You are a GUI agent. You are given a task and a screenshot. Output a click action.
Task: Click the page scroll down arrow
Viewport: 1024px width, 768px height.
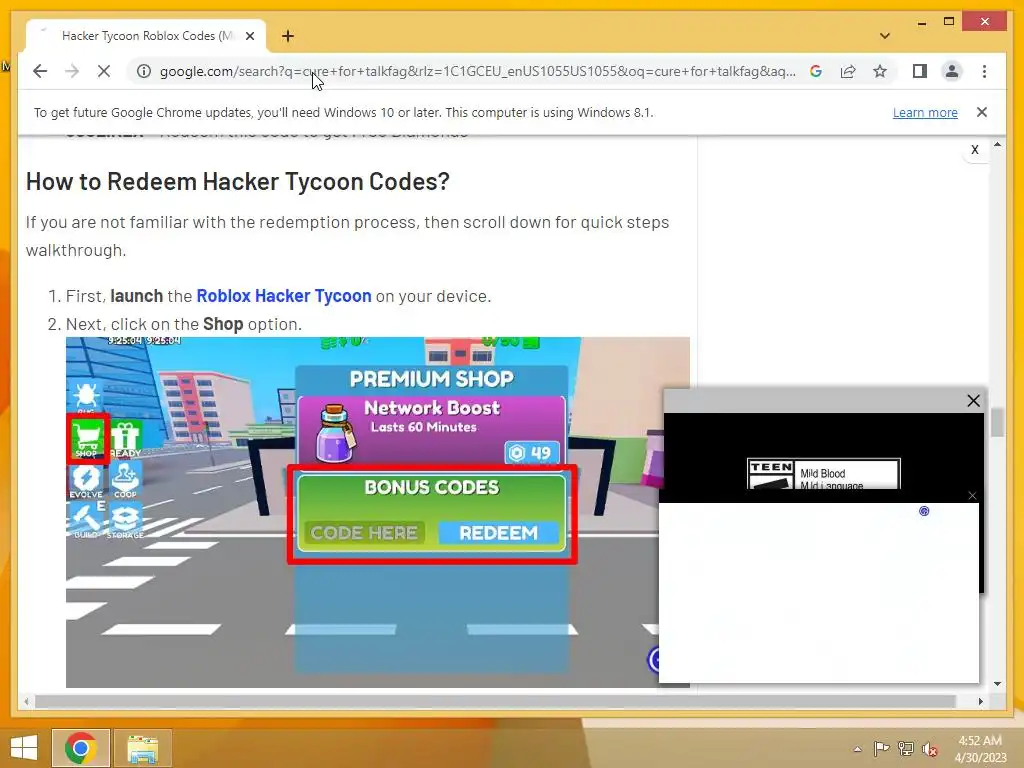[x=997, y=684]
